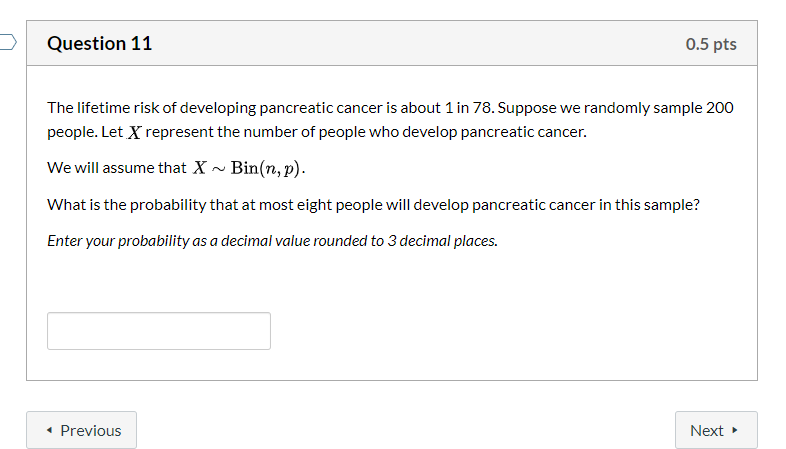Click the right arrow icon beside Next
The height and width of the screenshot is (449, 786).
tap(734, 430)
